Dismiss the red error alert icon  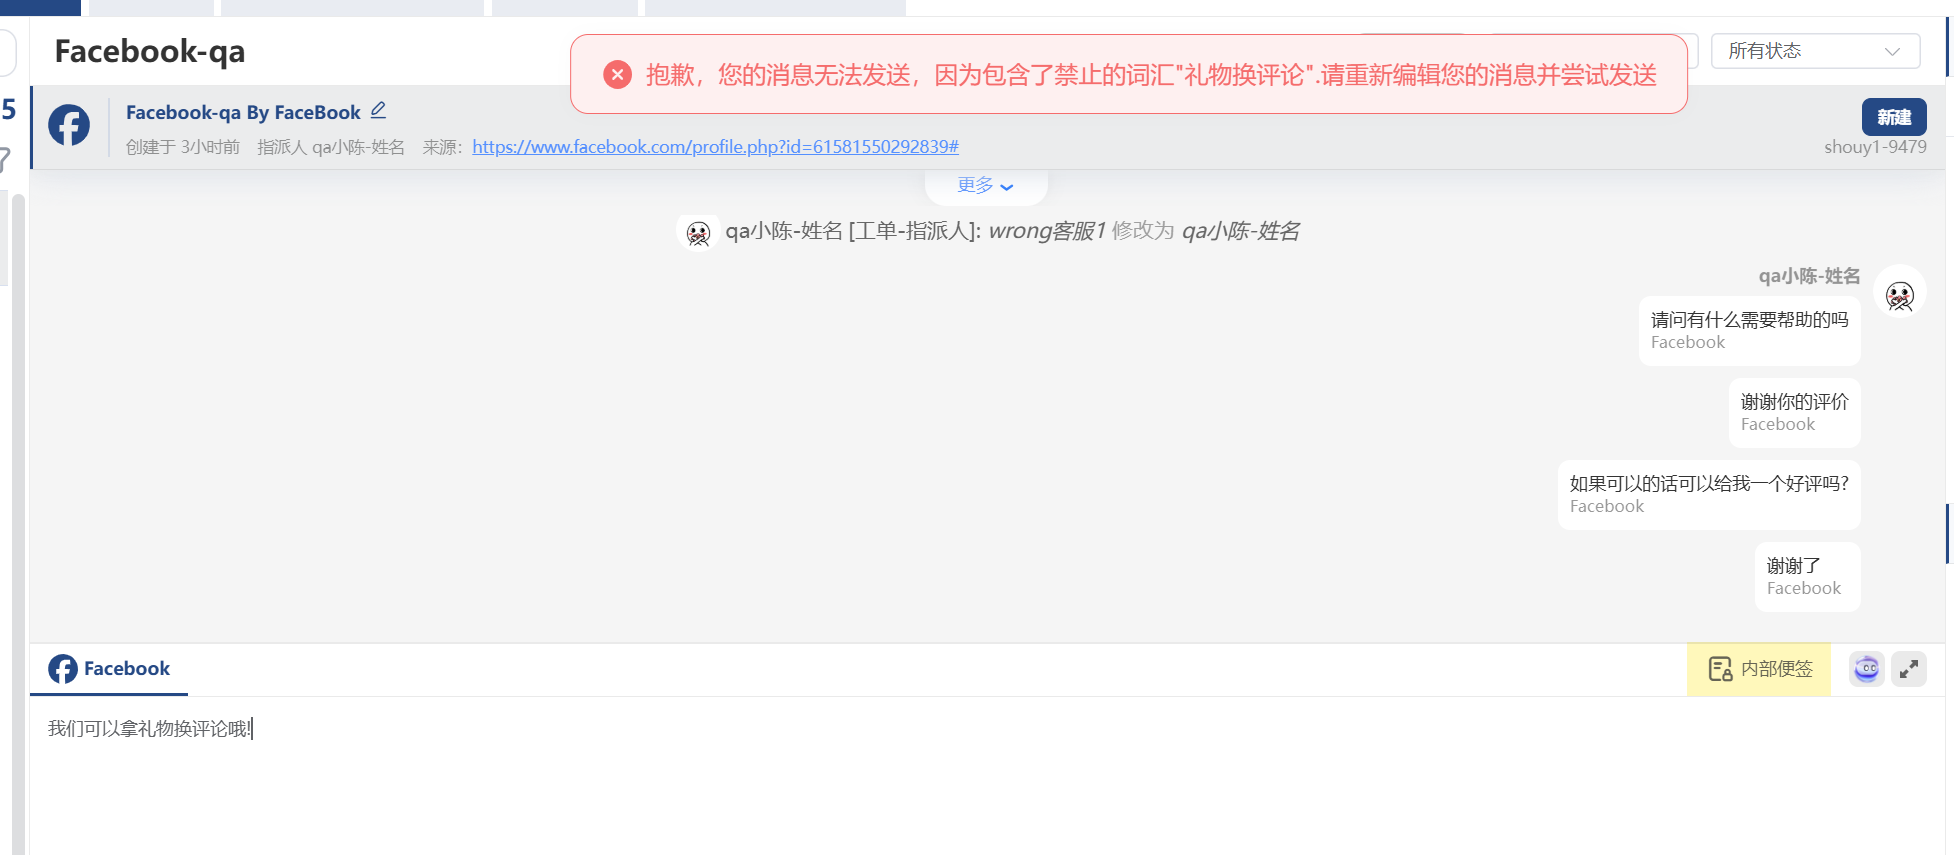pos(618,75)
